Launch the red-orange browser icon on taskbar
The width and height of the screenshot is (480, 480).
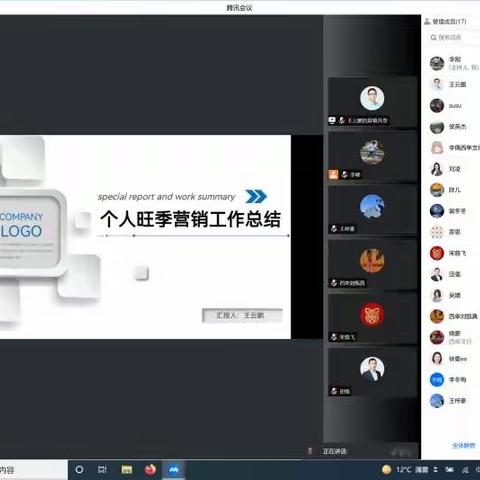coord(150,470)
